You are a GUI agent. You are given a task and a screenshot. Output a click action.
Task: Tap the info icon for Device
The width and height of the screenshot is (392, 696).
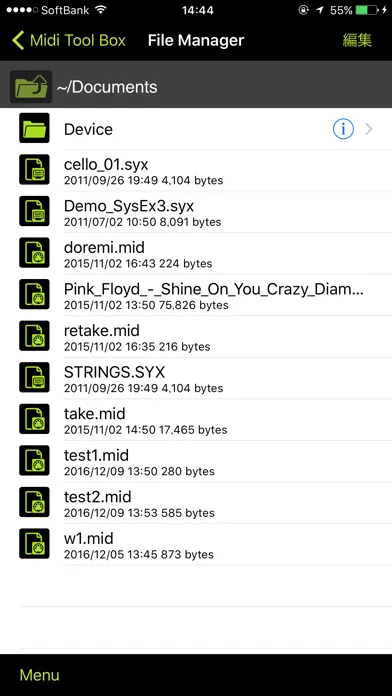coord(343,129)
